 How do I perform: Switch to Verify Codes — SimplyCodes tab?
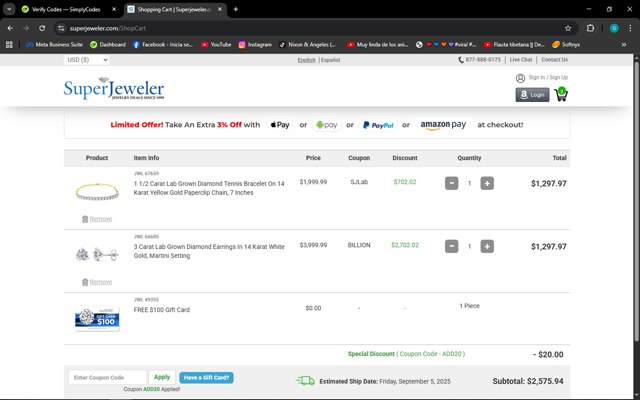pos(65,9)
